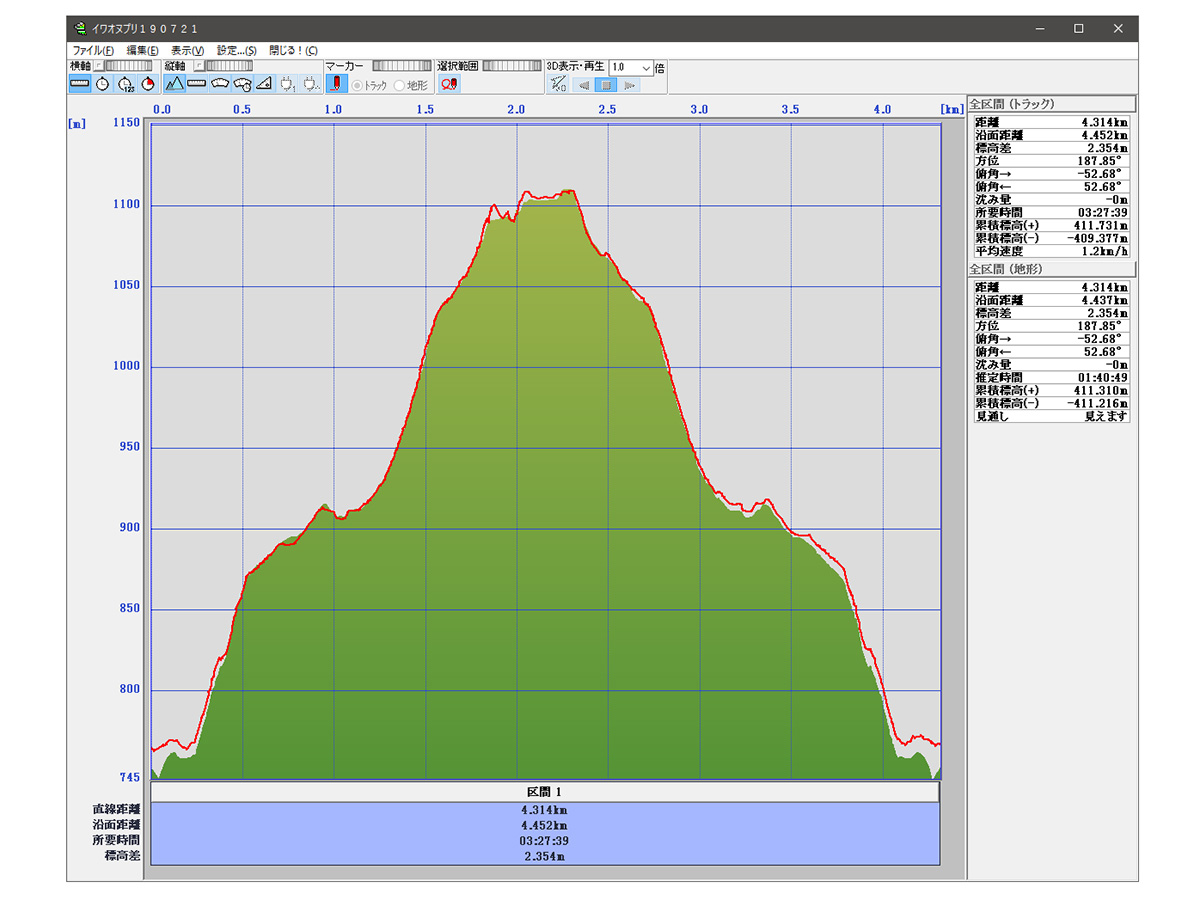Viewport: 1200px width, 900px height.
Task: Select the 地形 radio button
Action: point(400,86)
